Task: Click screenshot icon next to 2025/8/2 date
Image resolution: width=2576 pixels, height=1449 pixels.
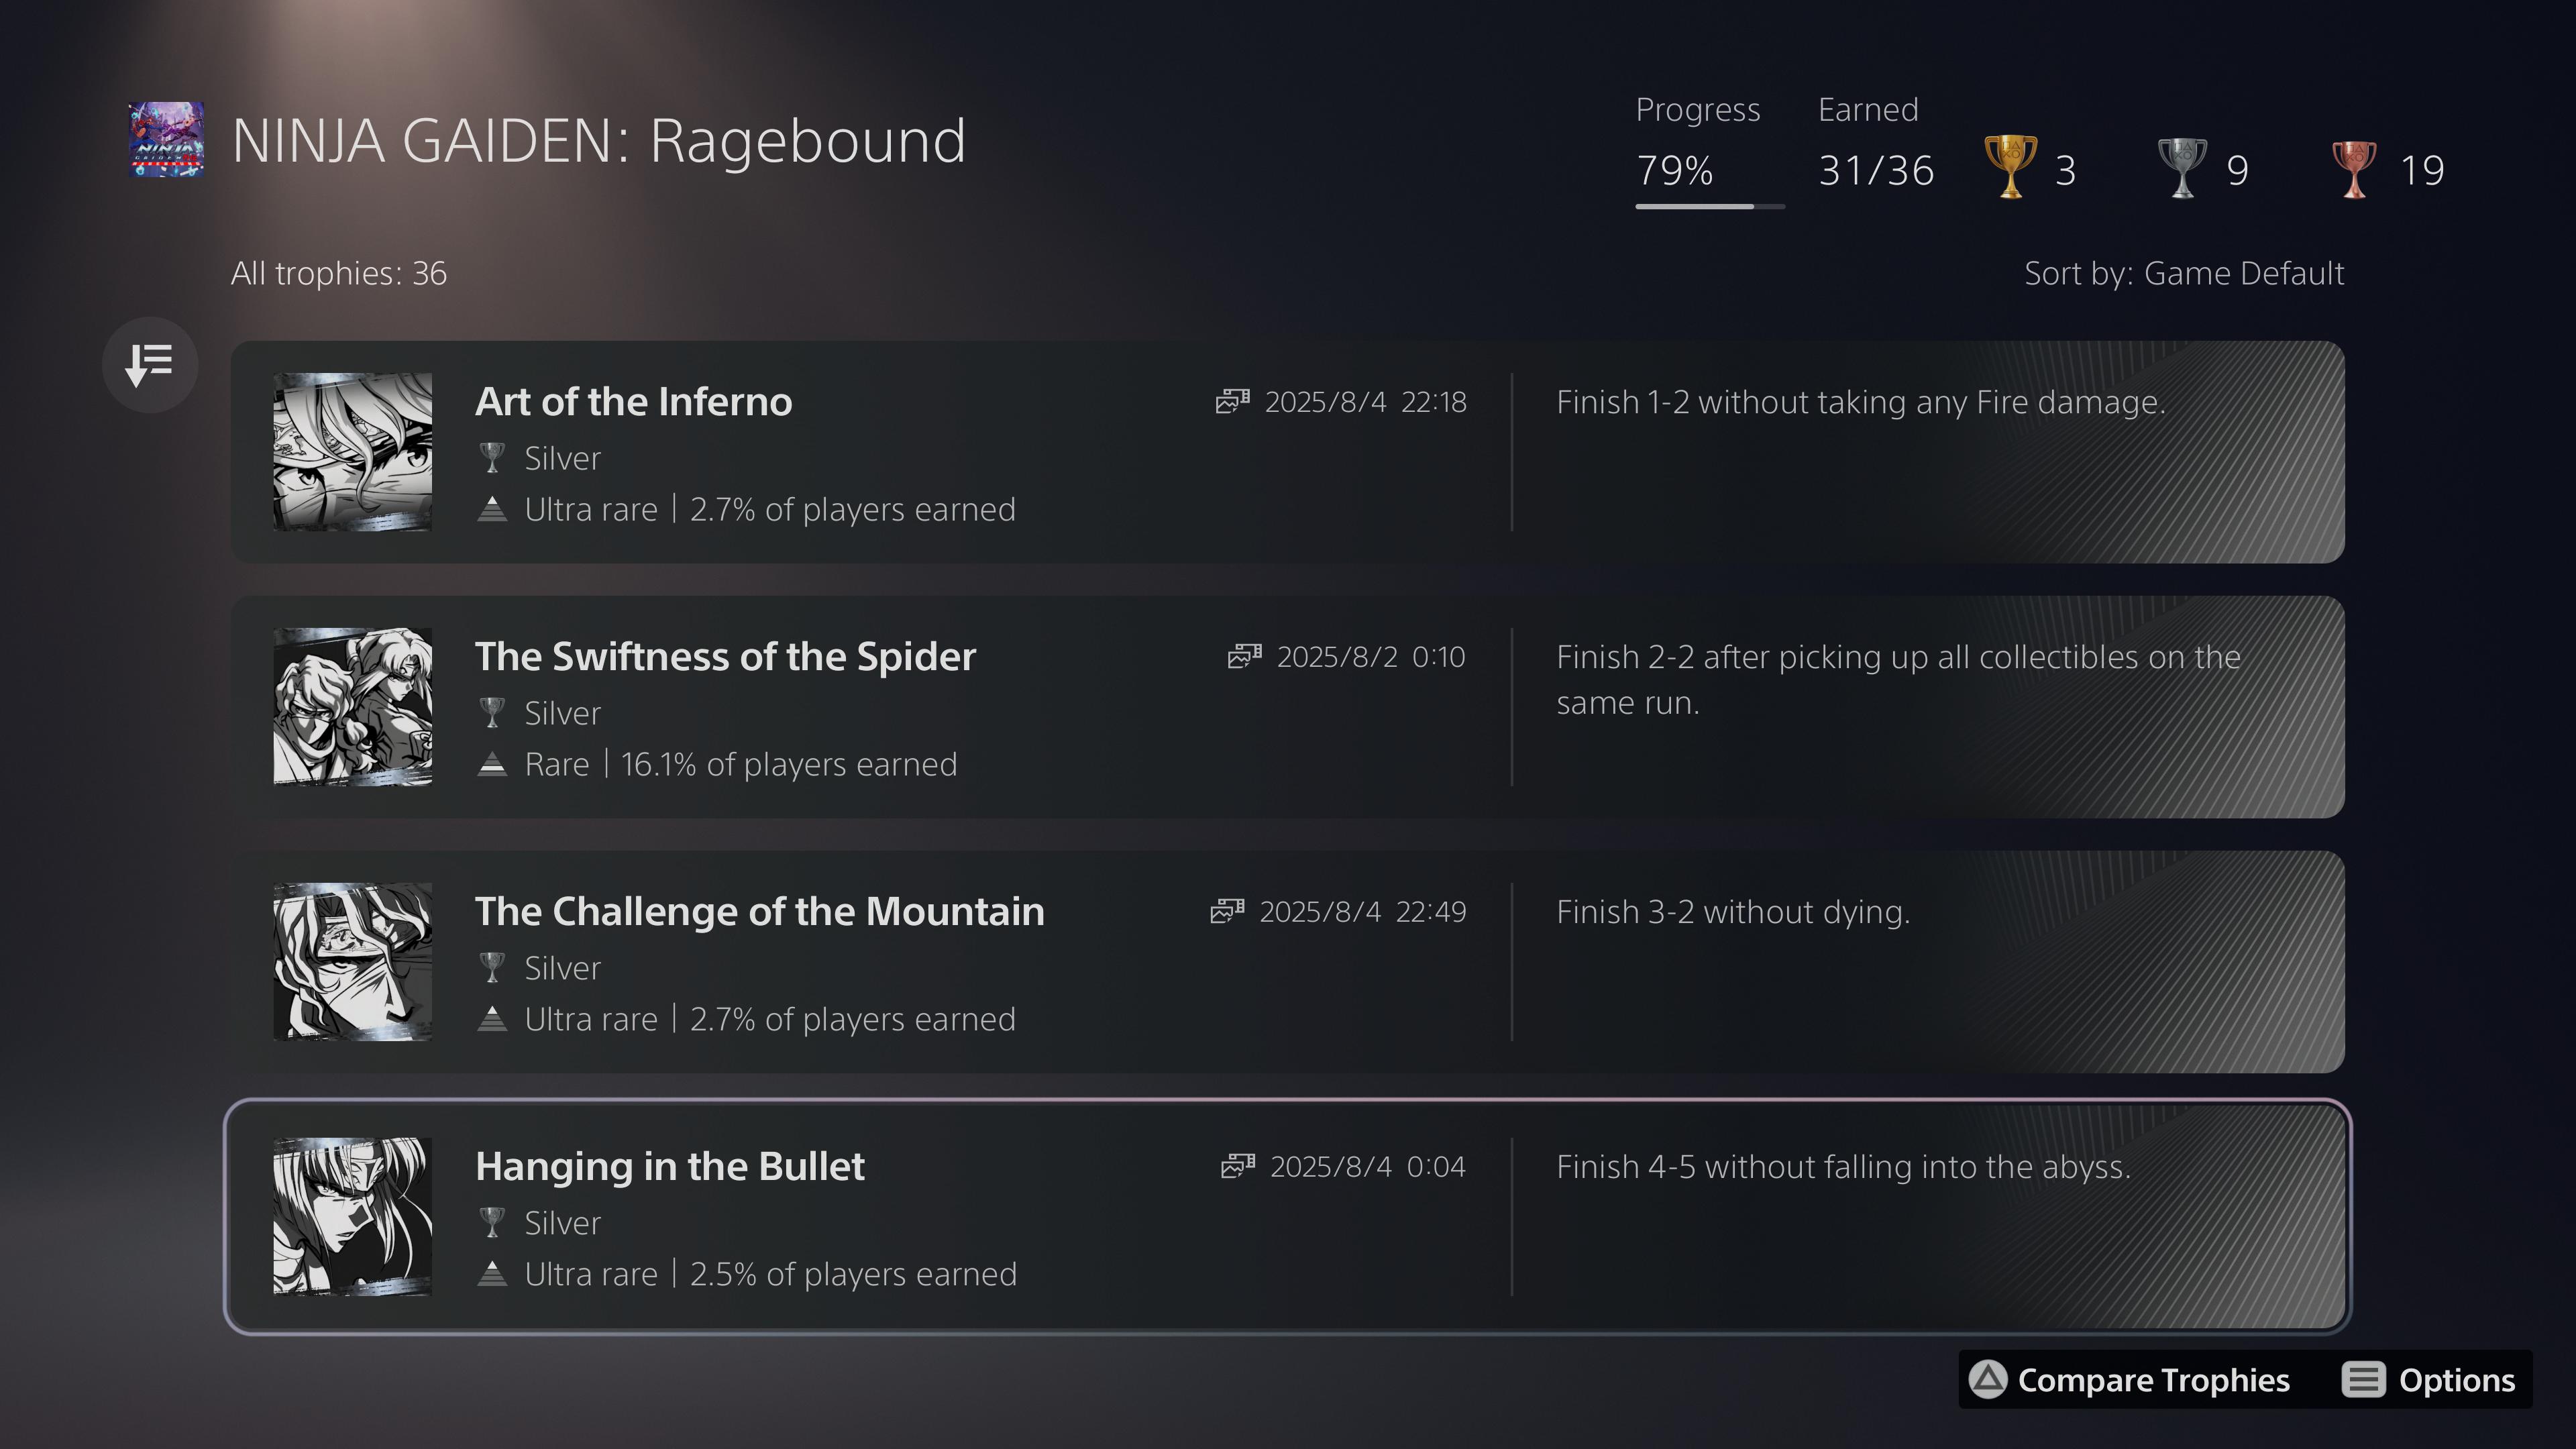Action: pyautogui.click(x=1244, y=656)
